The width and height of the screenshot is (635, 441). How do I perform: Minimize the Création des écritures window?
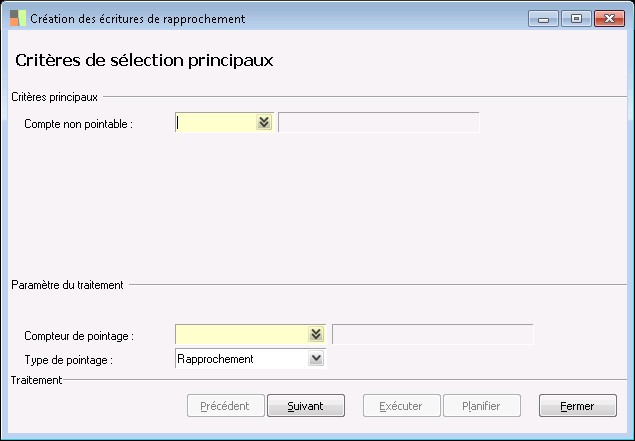[544, 18]
